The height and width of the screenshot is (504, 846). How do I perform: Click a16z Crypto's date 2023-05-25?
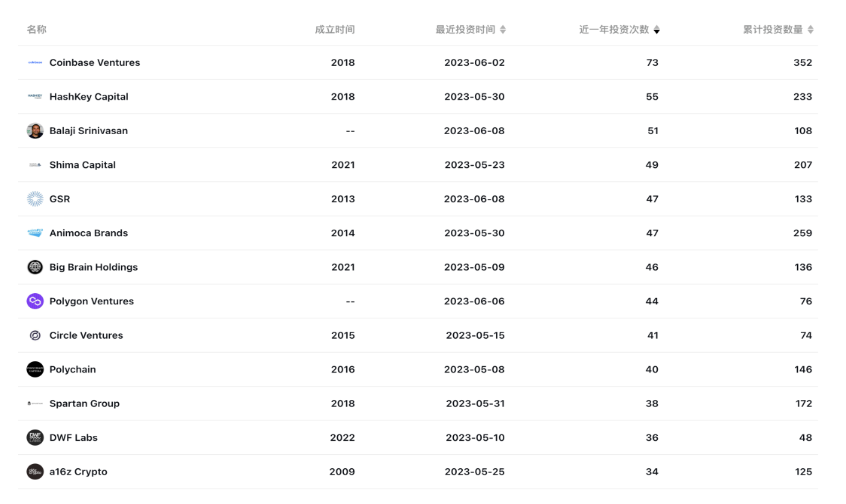(x=475, y=472)
